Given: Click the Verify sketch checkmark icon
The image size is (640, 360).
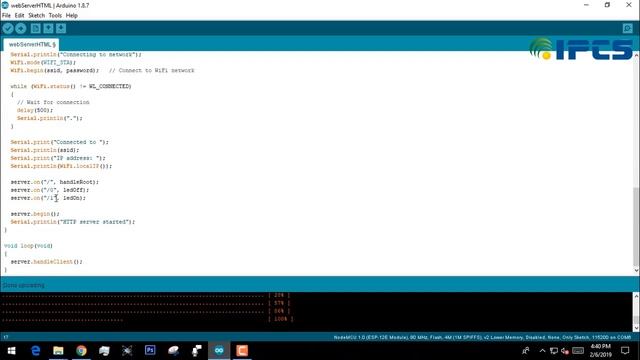Looking at the screenshot, I should [x=8, y=29].
